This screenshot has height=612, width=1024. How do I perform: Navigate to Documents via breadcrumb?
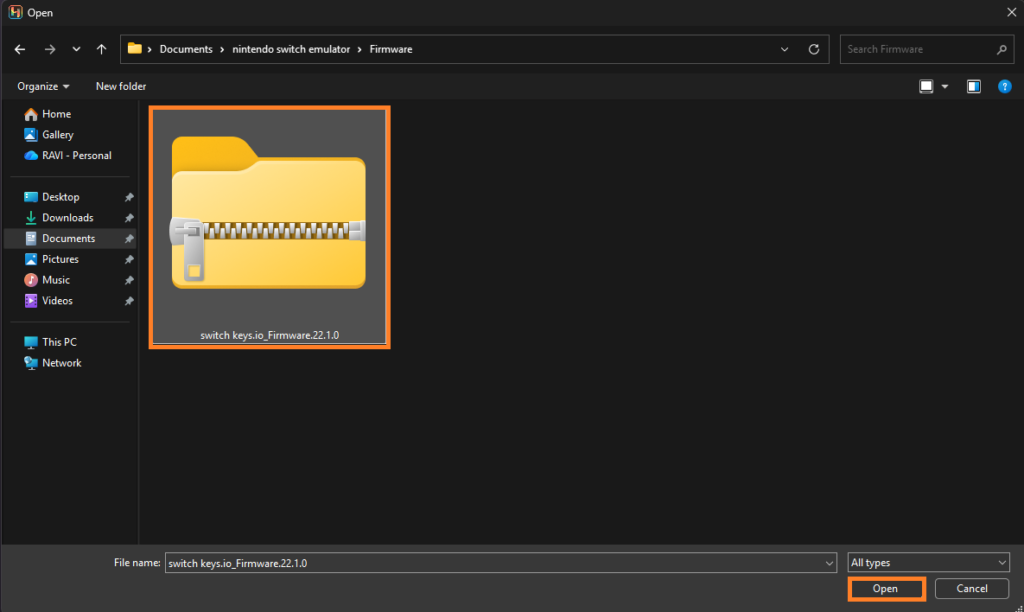click(x=186, y=48)
